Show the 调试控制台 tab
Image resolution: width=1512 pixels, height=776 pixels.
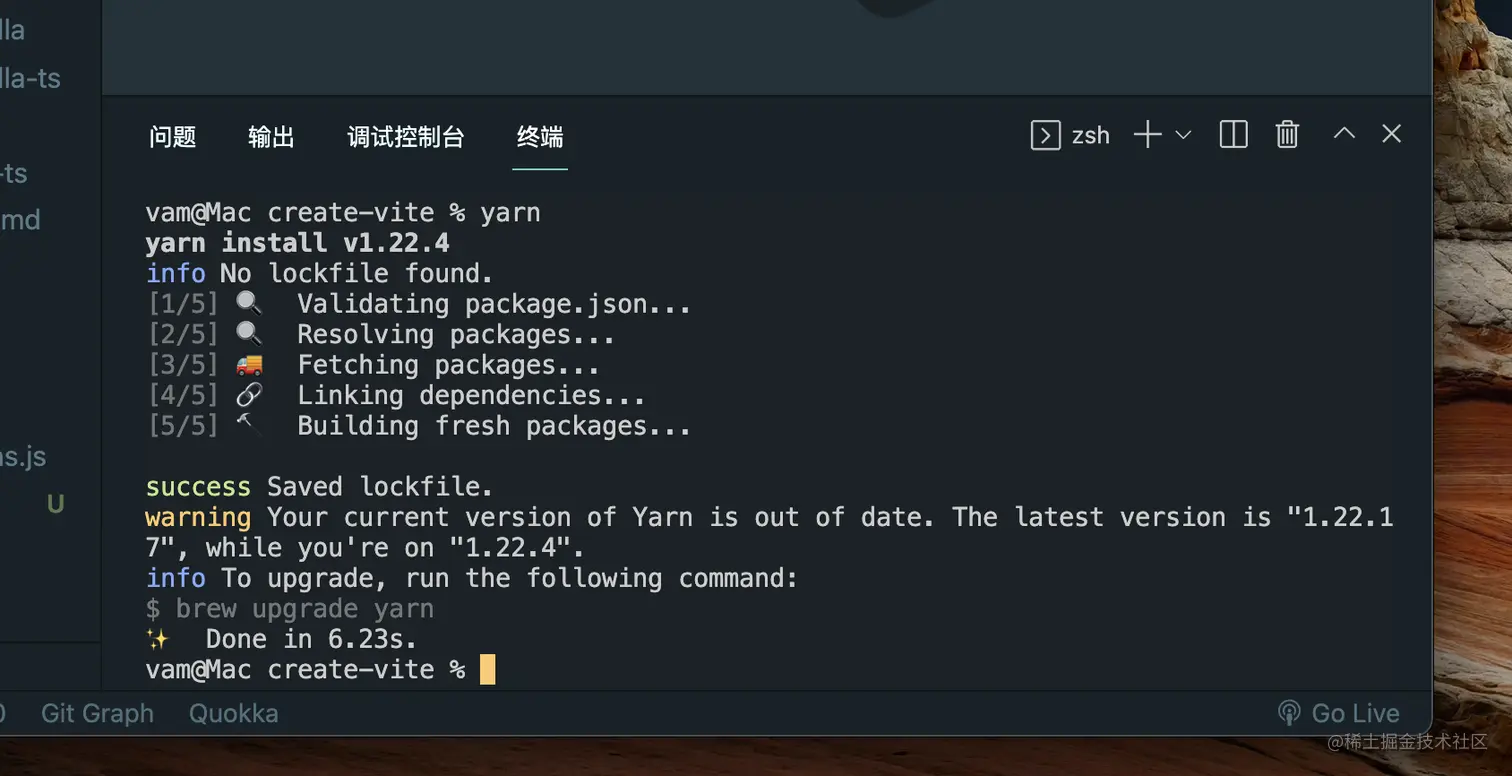[x=406, y=137]
